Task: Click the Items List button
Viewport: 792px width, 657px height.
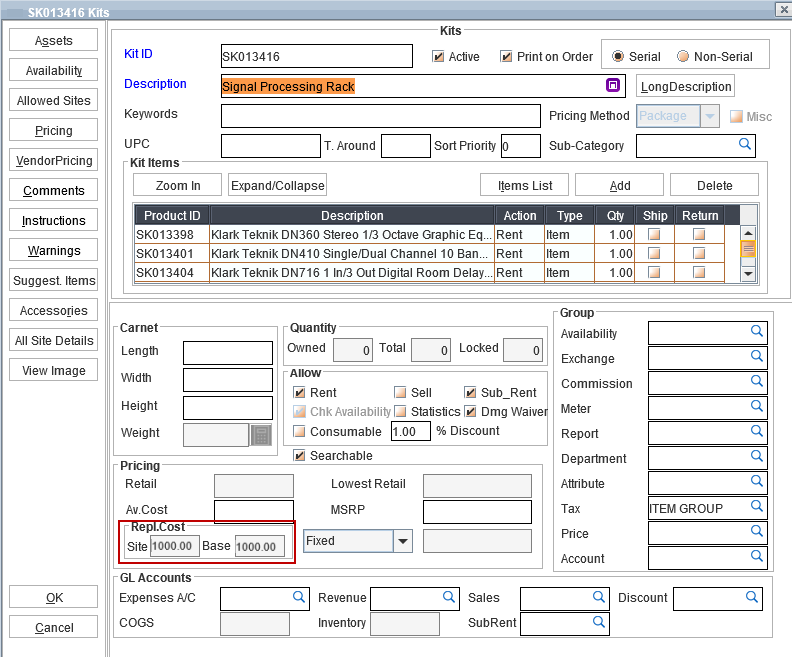Action: coord(525,185)
